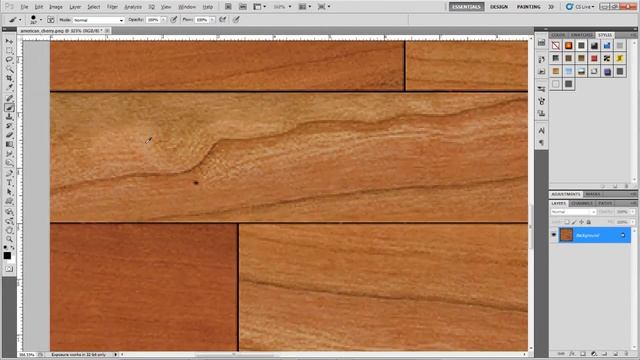Viewport: 640px width, 360px height.
Task: Switch to the Channels tab
Action: point(581,203)
